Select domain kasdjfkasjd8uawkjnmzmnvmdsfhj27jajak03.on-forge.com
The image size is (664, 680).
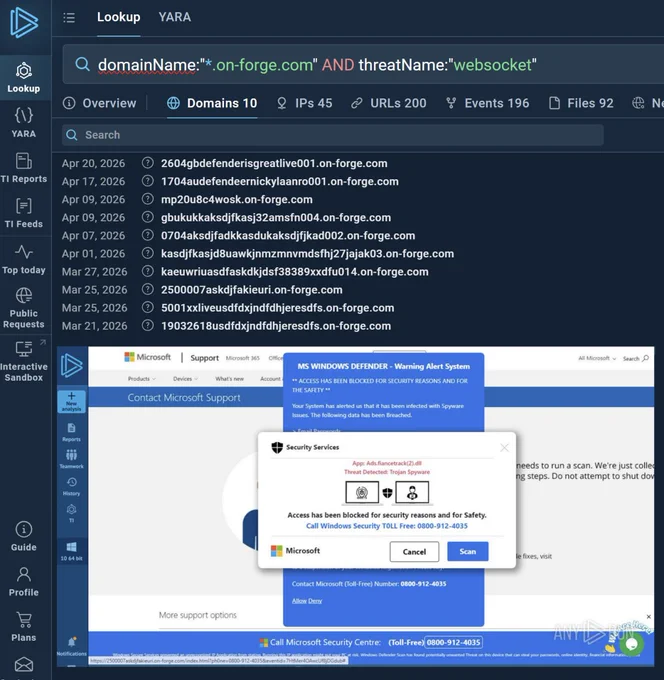(307, 253)
